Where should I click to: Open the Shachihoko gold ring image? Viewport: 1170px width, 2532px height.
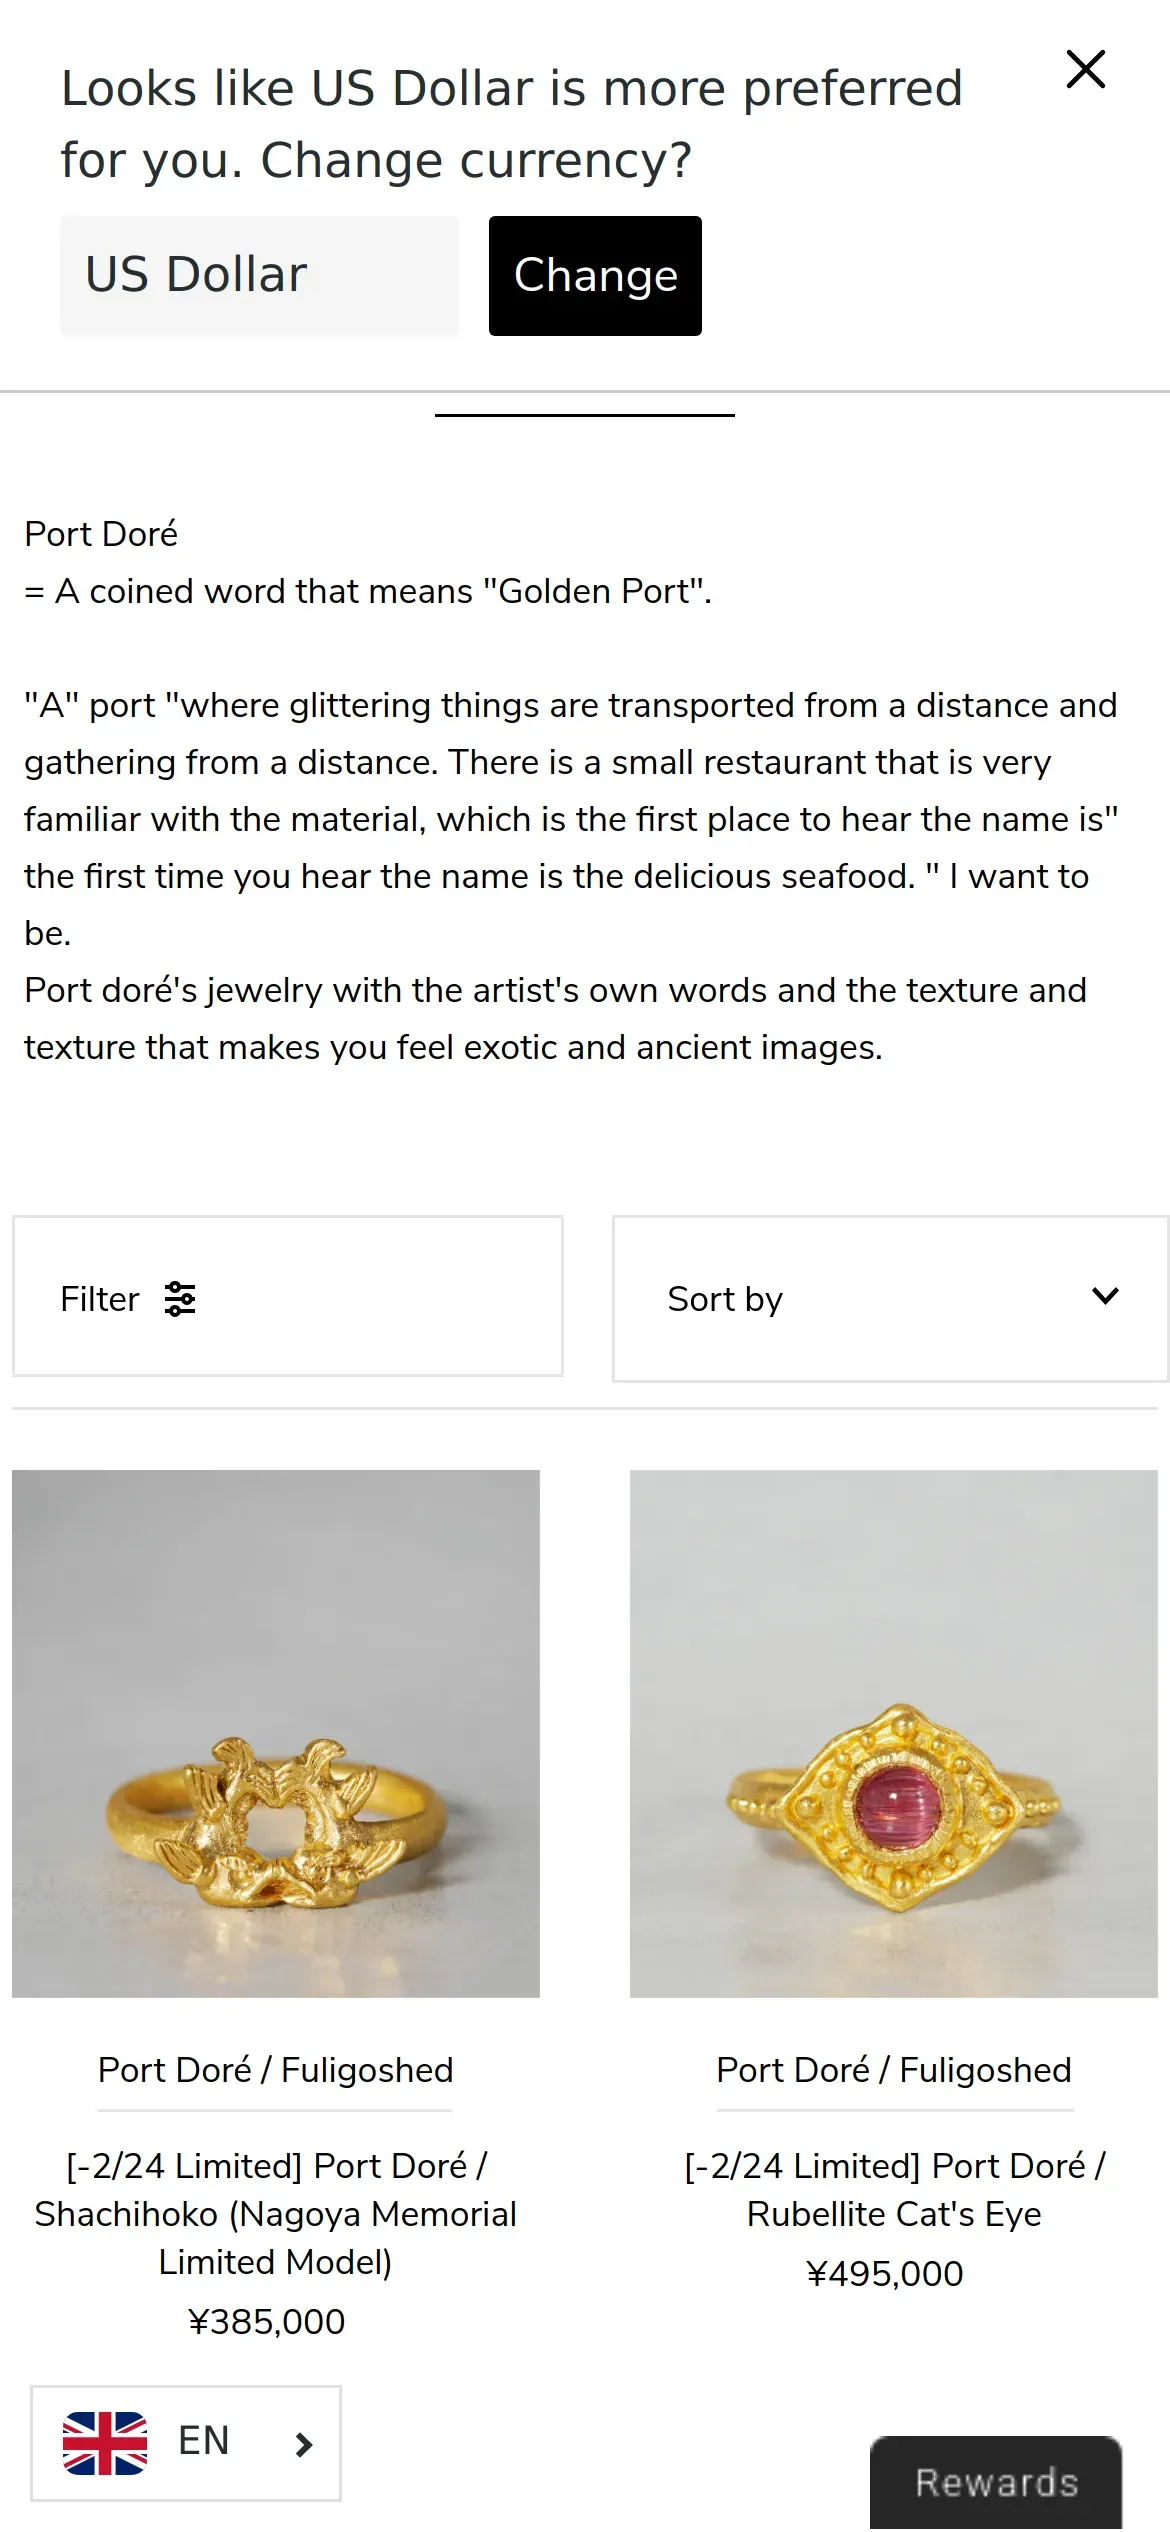(x=276, y=1733)
